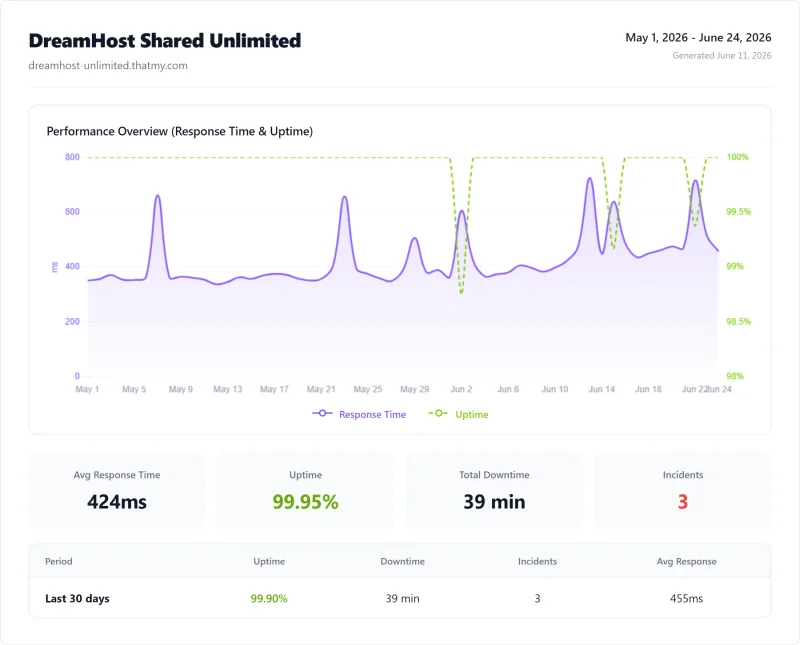Click the 200 ms y-axis label
Viewport: 800px width, 645px height.
72,321
